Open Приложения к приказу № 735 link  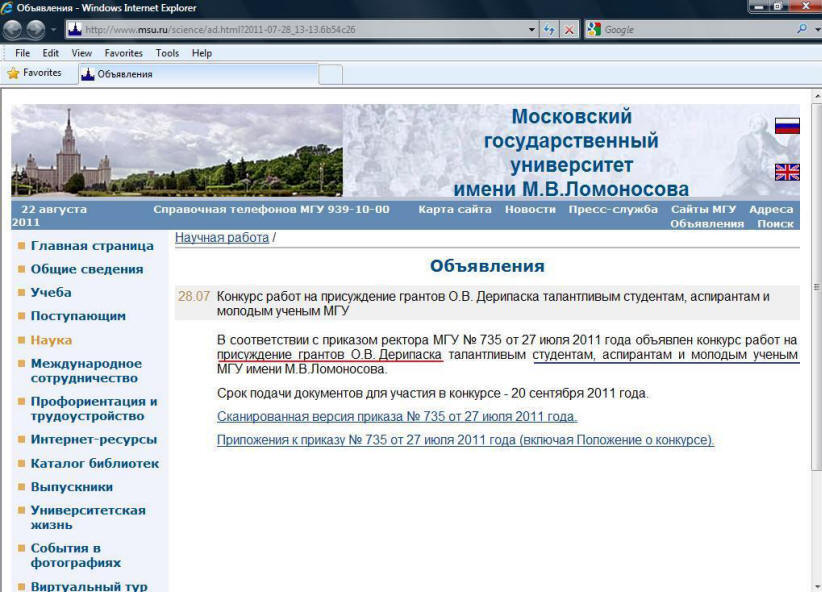[466, 439]
